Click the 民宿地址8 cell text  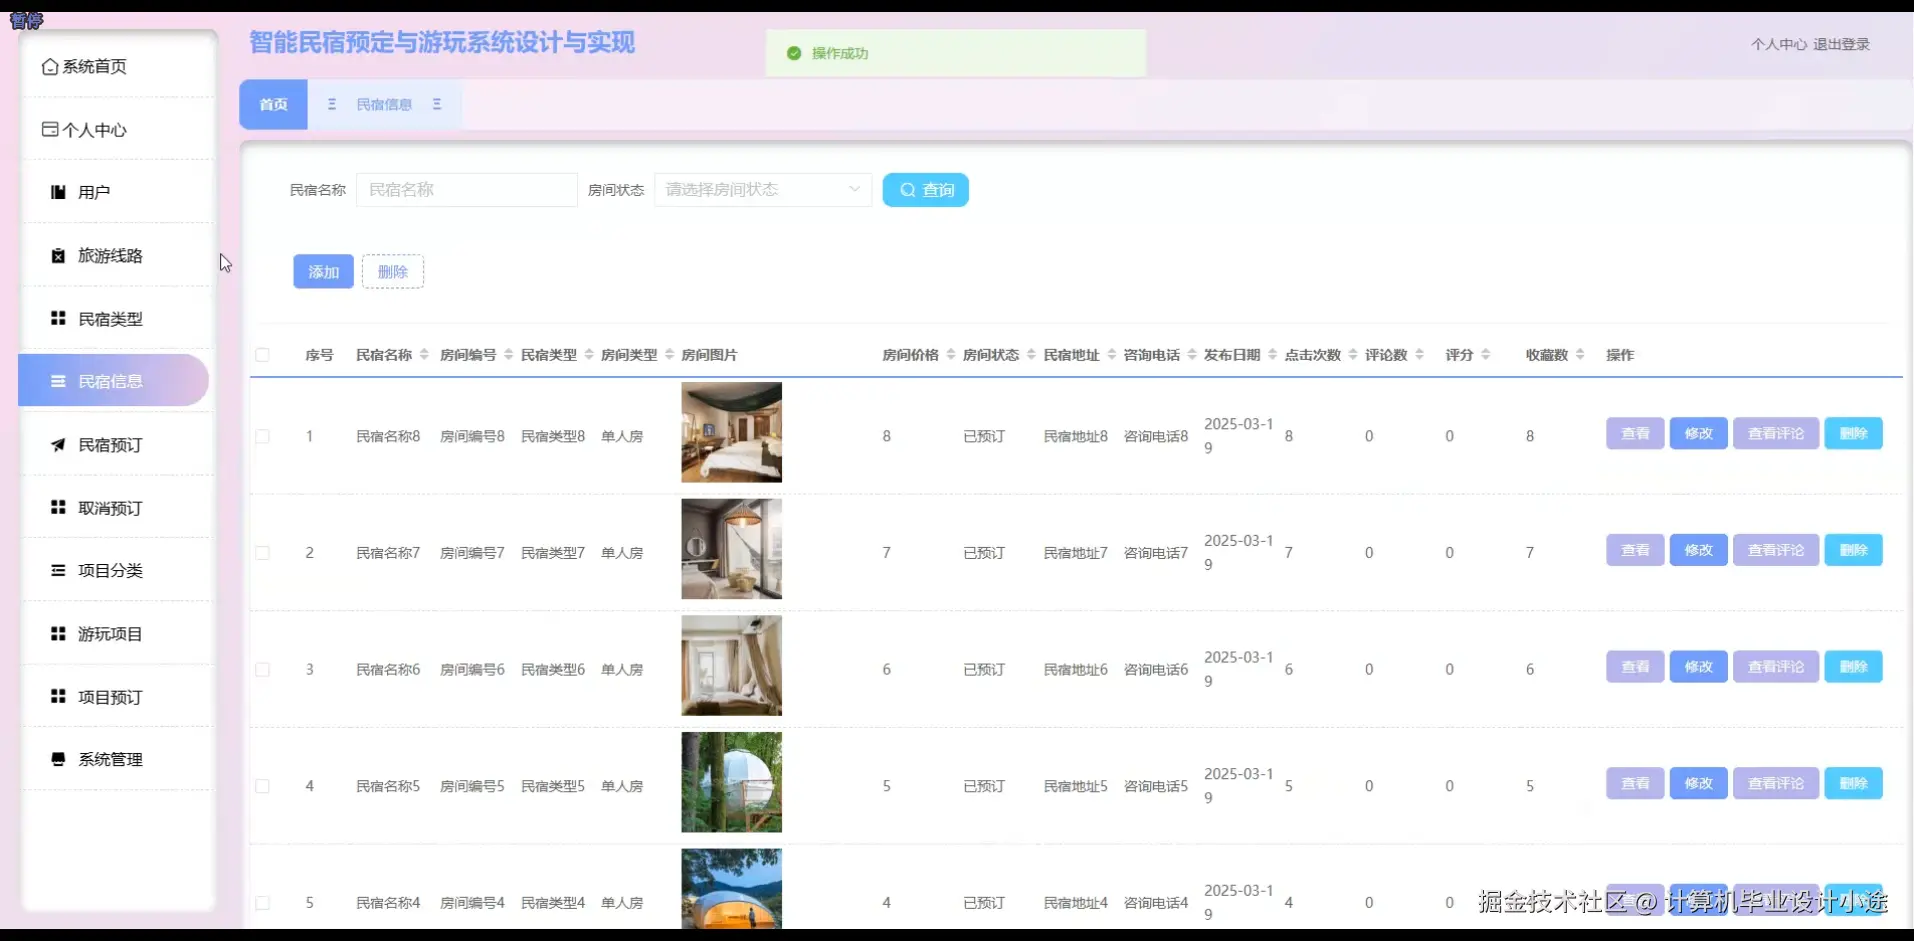[x=1076, y=436]
